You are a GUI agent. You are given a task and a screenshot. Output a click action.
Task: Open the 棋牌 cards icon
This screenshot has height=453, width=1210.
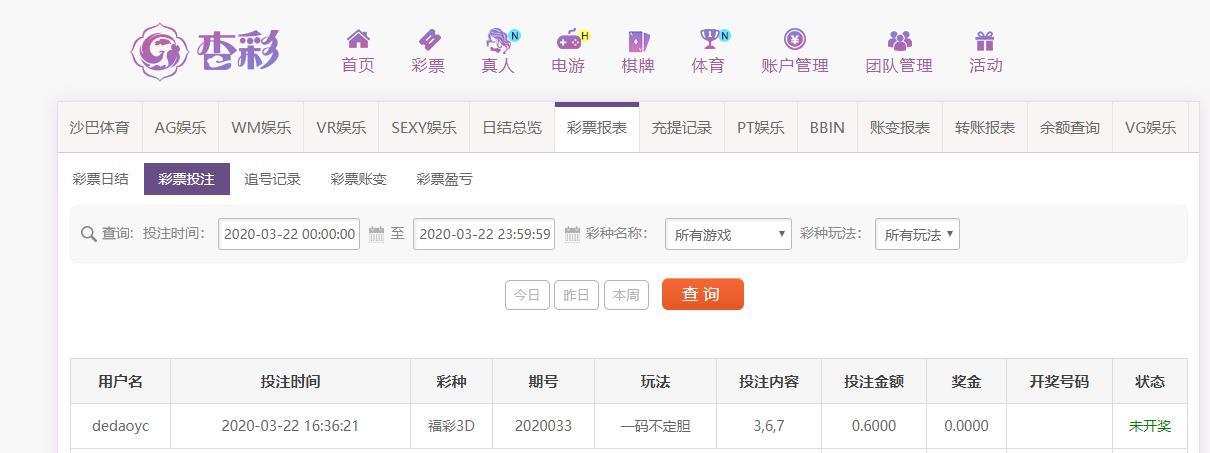pos(638,40)
